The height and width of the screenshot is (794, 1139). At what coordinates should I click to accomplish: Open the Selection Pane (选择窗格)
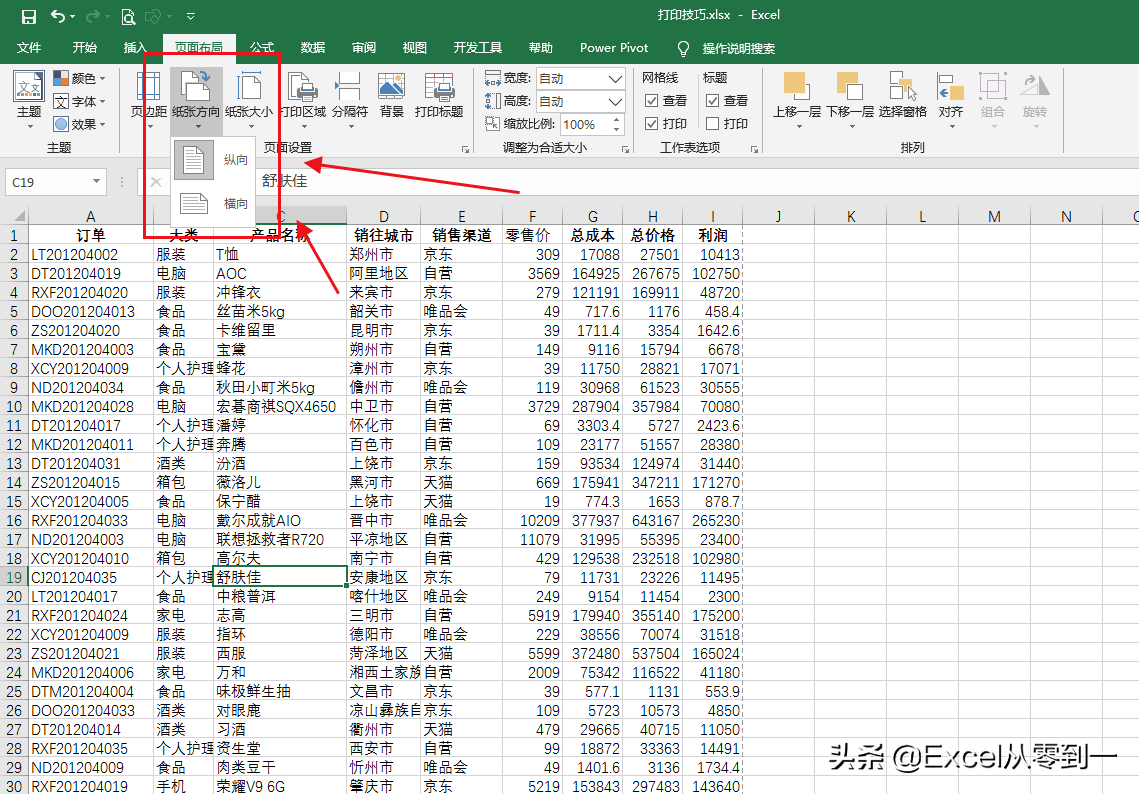coord(902,95)
